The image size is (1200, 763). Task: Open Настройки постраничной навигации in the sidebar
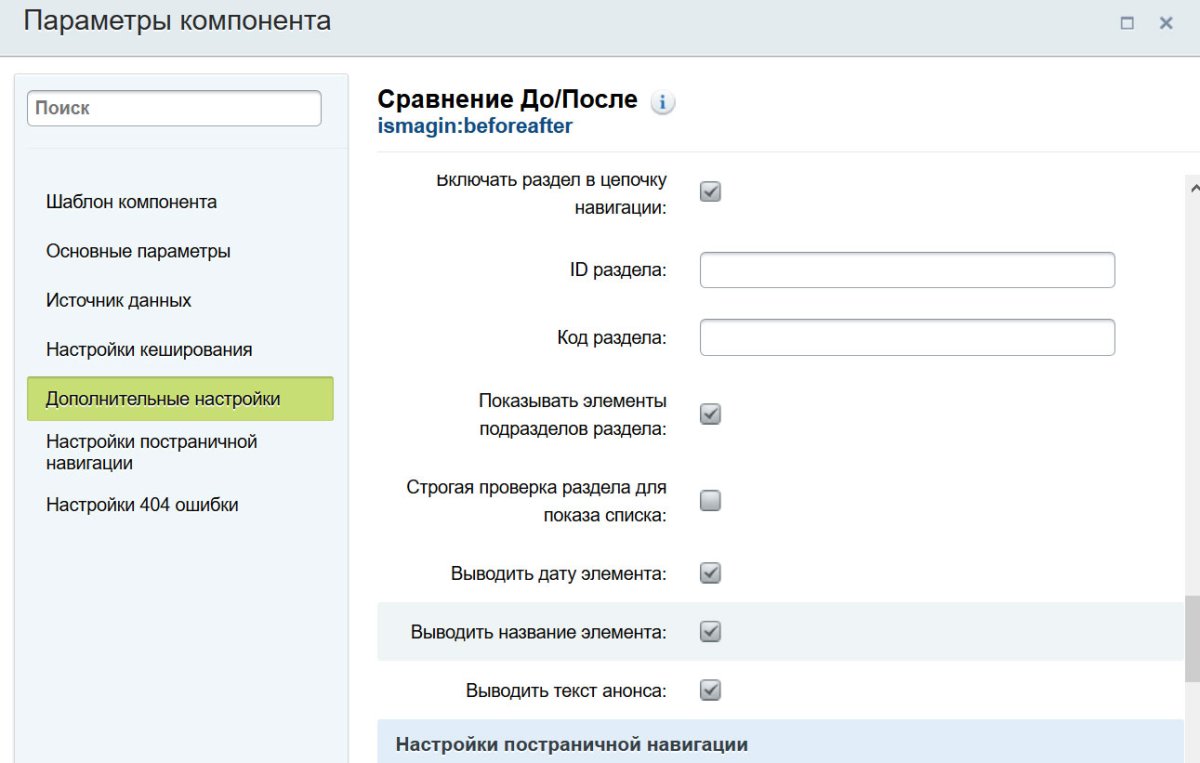tap(152, 451)
